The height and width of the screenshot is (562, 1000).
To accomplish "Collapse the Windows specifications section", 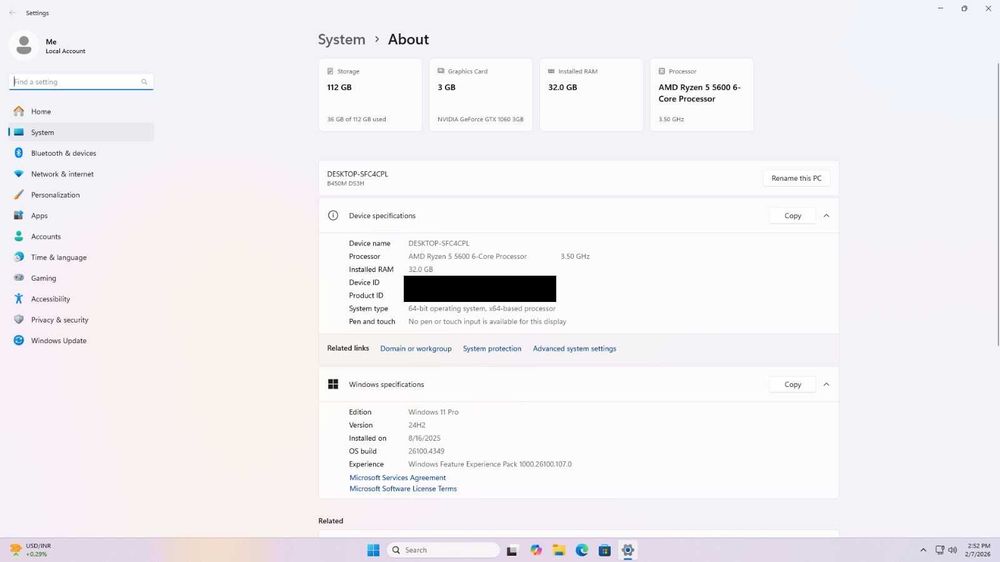I will (827, 384).
